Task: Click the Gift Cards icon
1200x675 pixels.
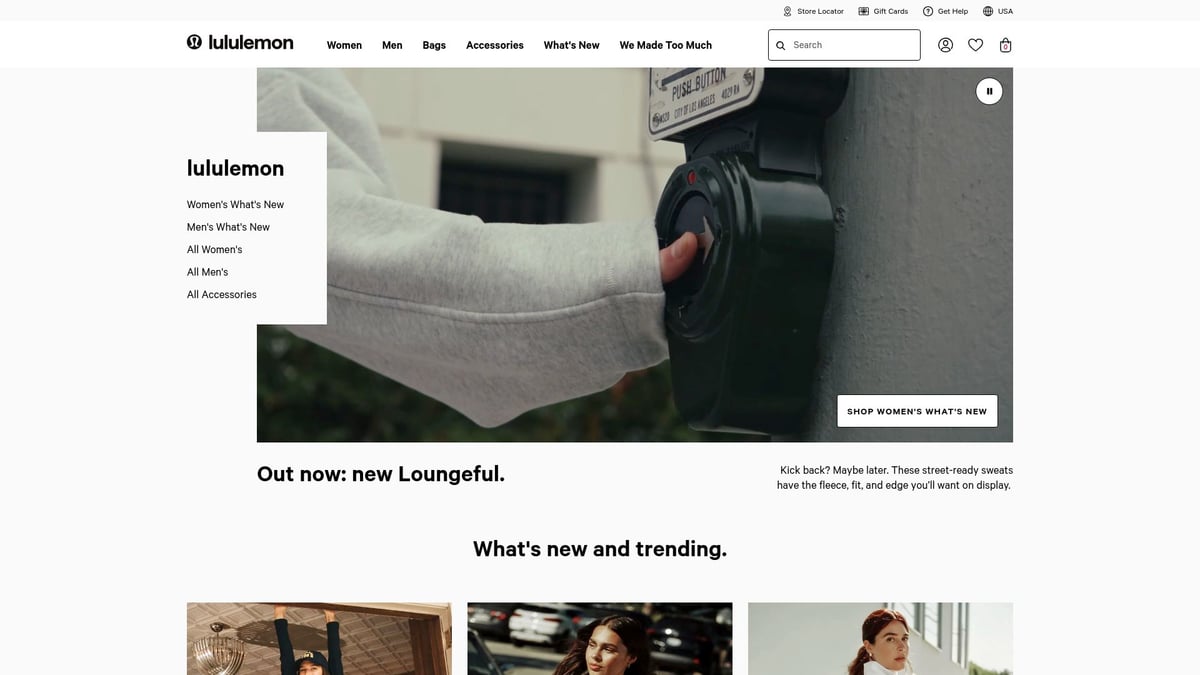Action: coord(864,11)
